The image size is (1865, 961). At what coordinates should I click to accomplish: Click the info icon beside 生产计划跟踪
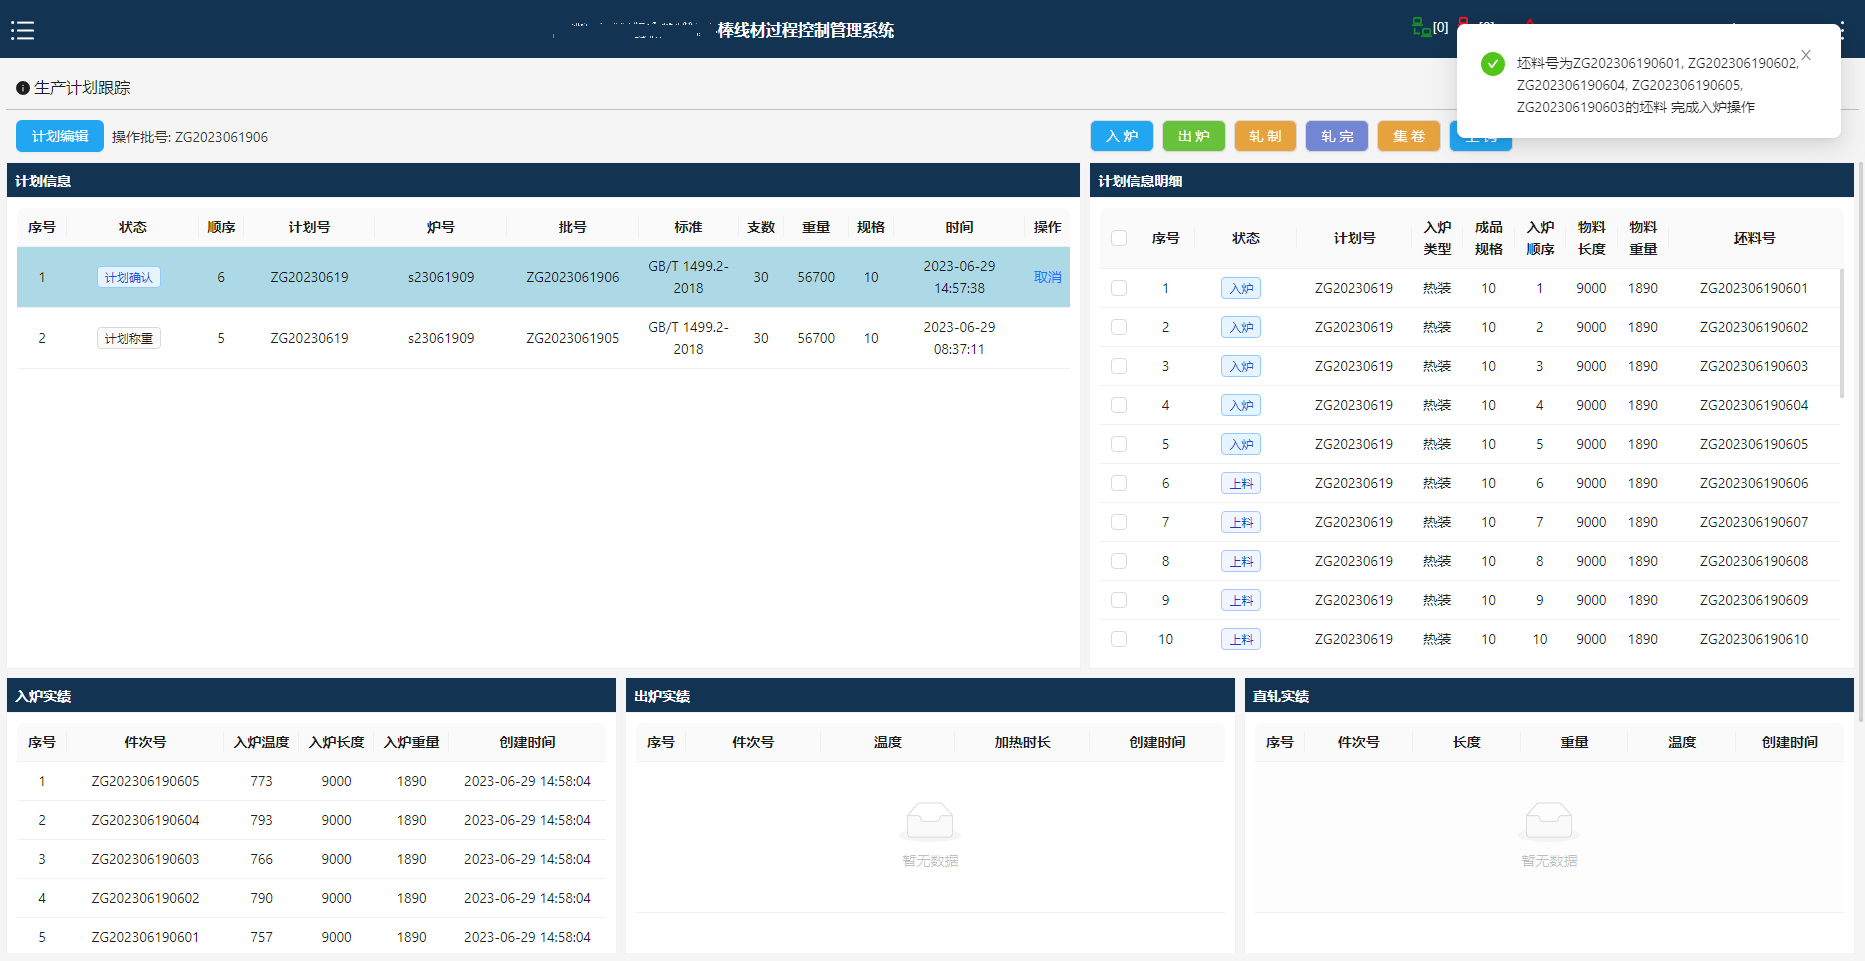[22, 88]
